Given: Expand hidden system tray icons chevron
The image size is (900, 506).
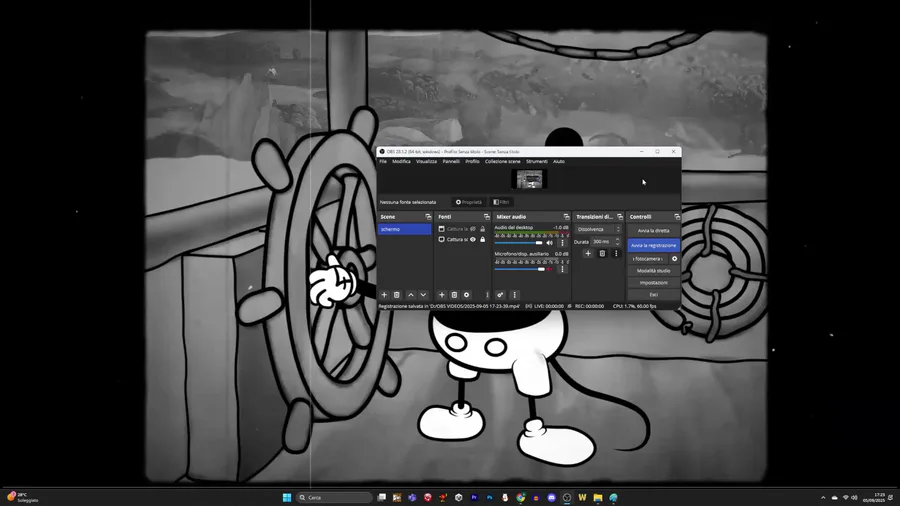Looking at the screenshot, I should click(x=823, y=497).
